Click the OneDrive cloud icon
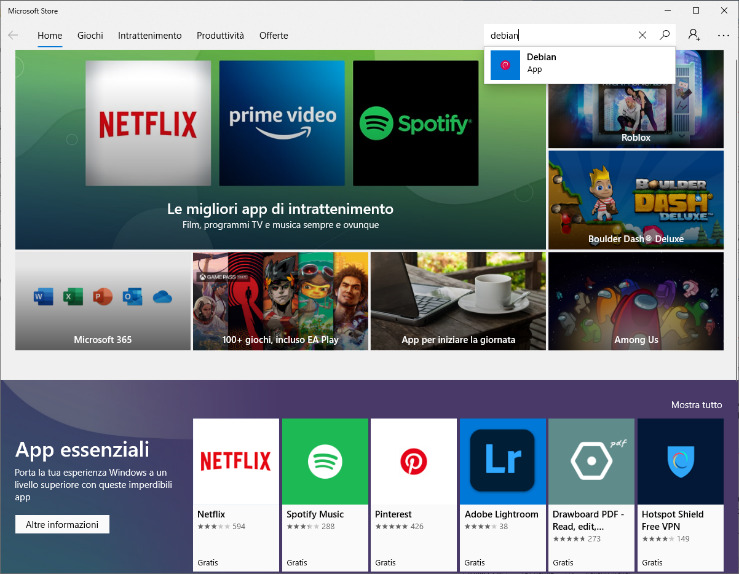 (162, 297)
